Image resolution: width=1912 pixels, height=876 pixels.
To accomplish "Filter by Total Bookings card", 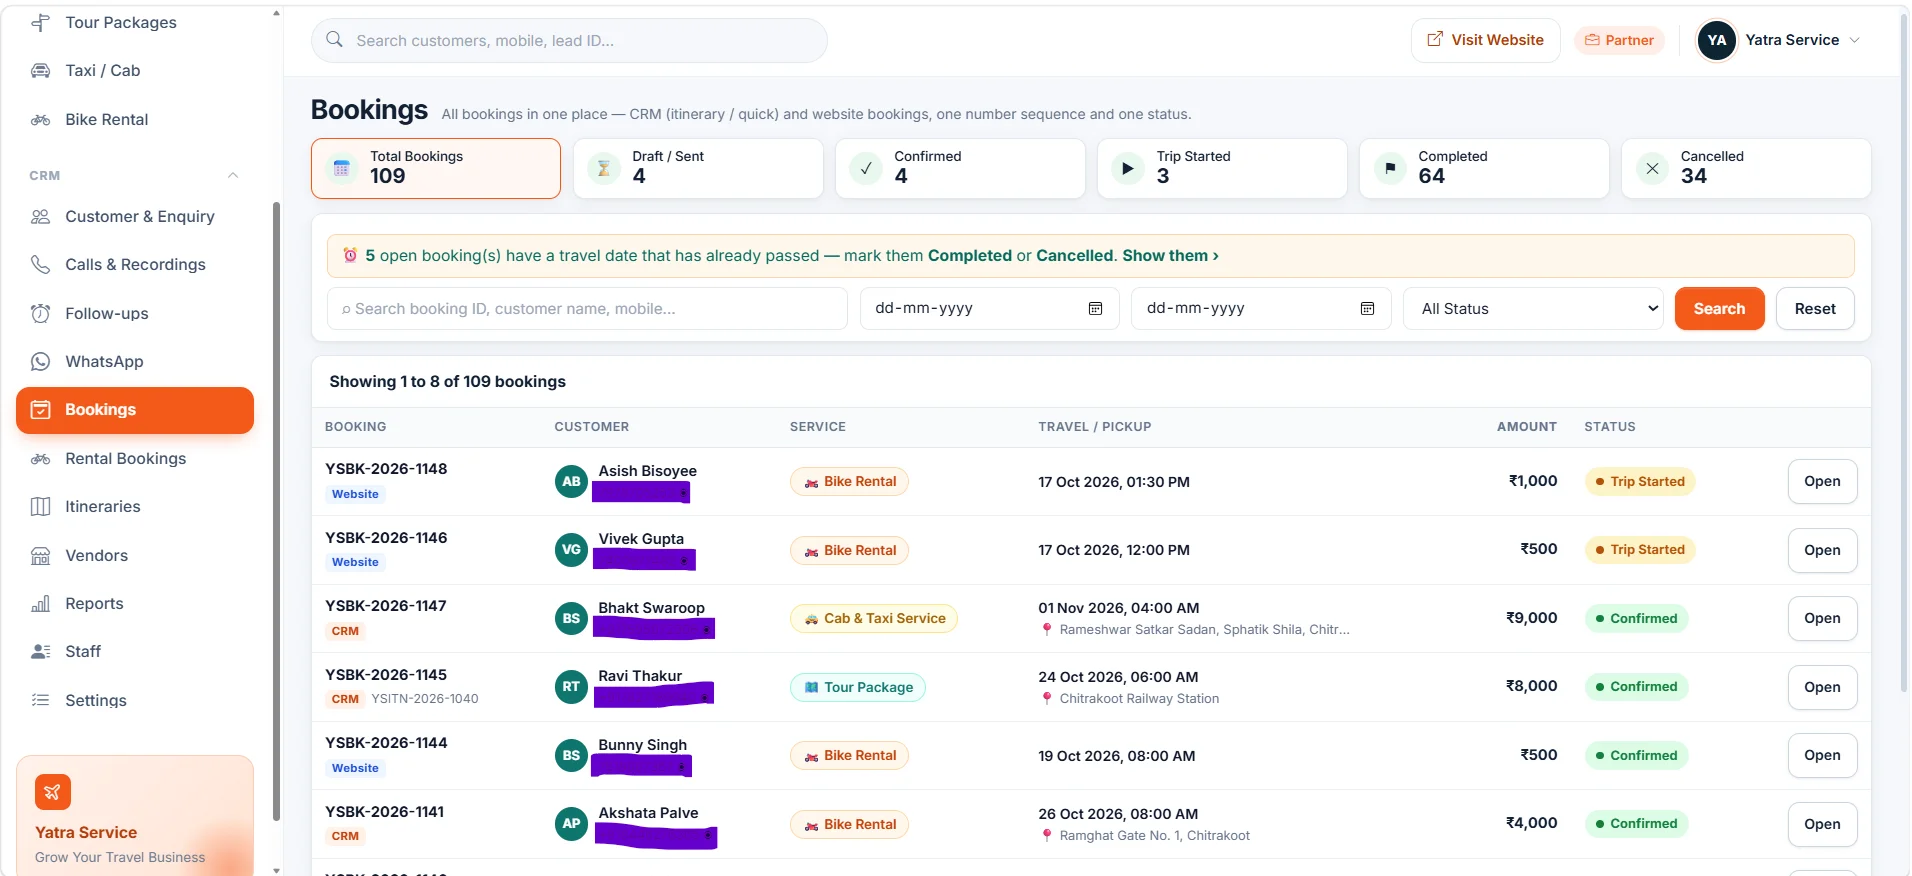I will [436, 168].
